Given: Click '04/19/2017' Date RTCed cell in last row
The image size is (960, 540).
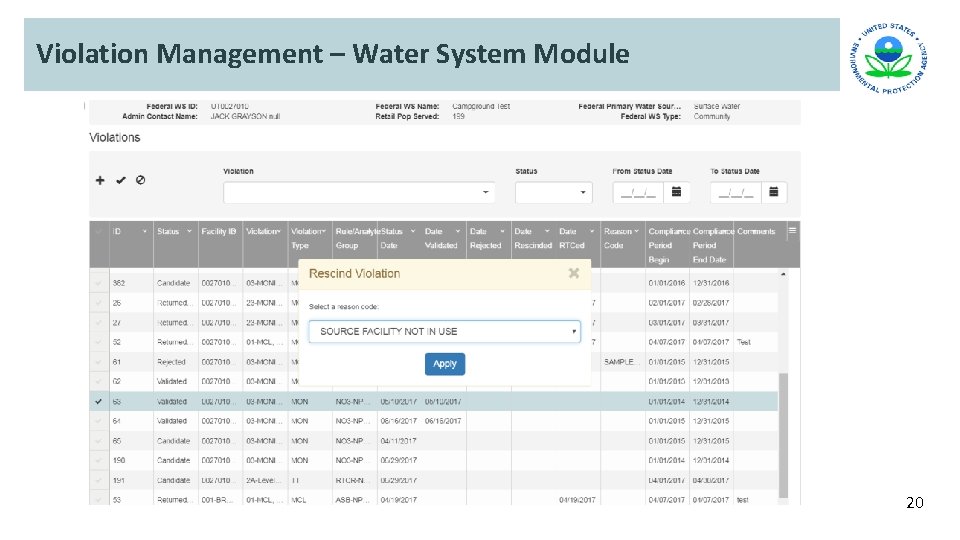Looking at the screenshot, I should click(577, 500).
